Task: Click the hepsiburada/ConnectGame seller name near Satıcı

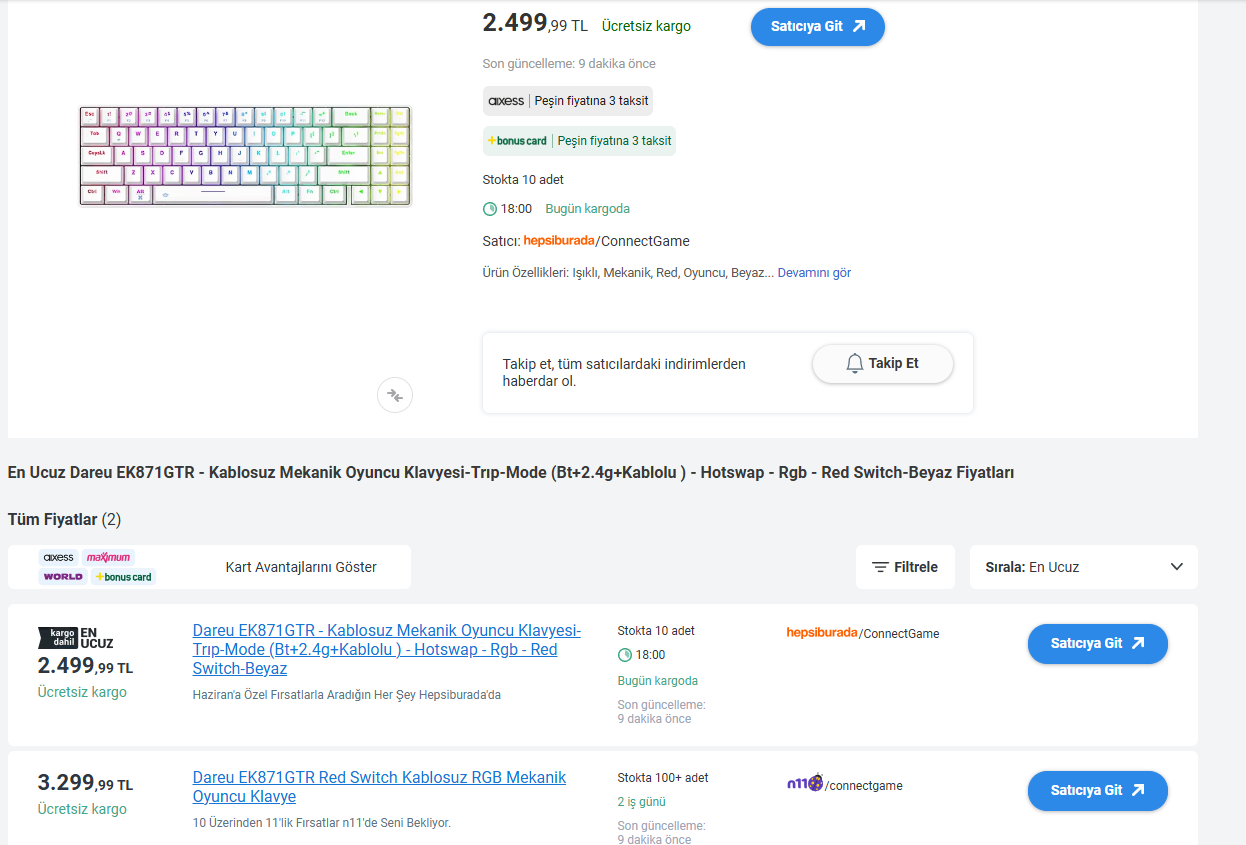Action: coord(606,241)
